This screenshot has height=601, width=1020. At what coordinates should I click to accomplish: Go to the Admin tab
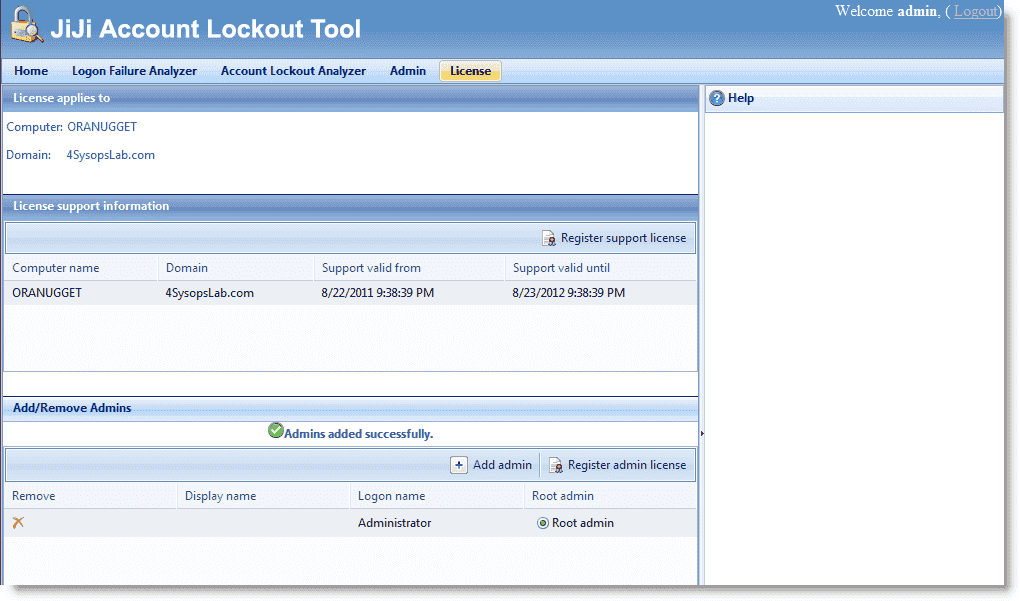pyautogui.click(x=408, y=71)
